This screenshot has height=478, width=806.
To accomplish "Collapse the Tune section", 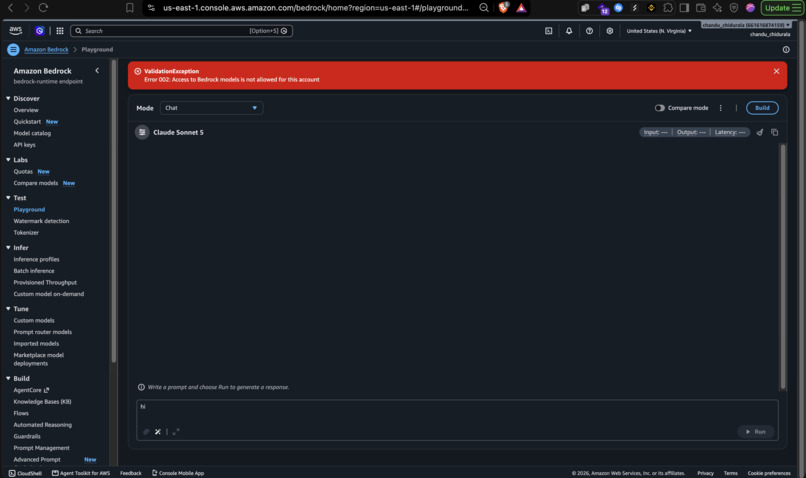I will click(8, 309).
